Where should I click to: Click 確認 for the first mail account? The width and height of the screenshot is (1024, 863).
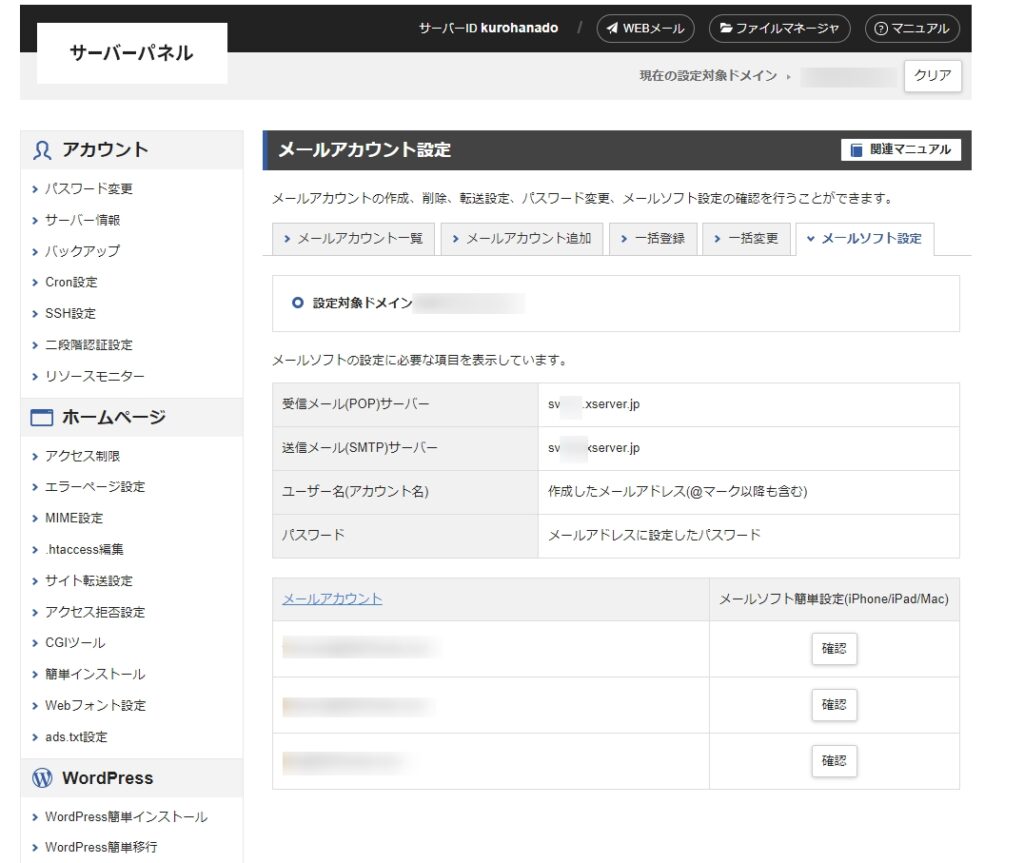click(833, 649)
